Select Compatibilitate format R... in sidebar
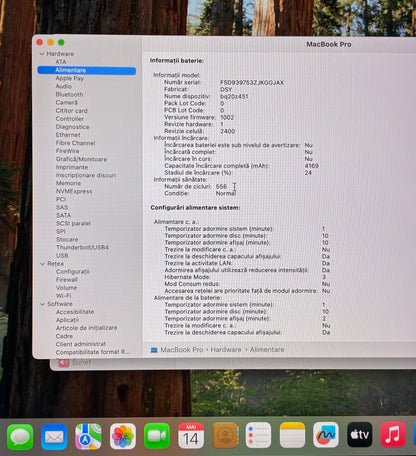This screenshot has width=416, height=456. [93, 352]
